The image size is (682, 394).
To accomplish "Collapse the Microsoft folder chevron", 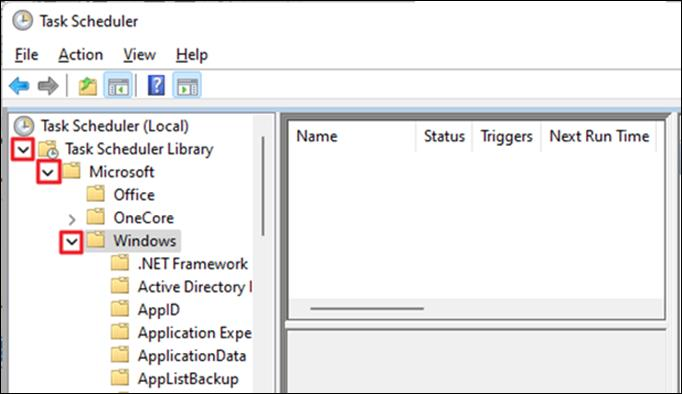I will 48,172.
